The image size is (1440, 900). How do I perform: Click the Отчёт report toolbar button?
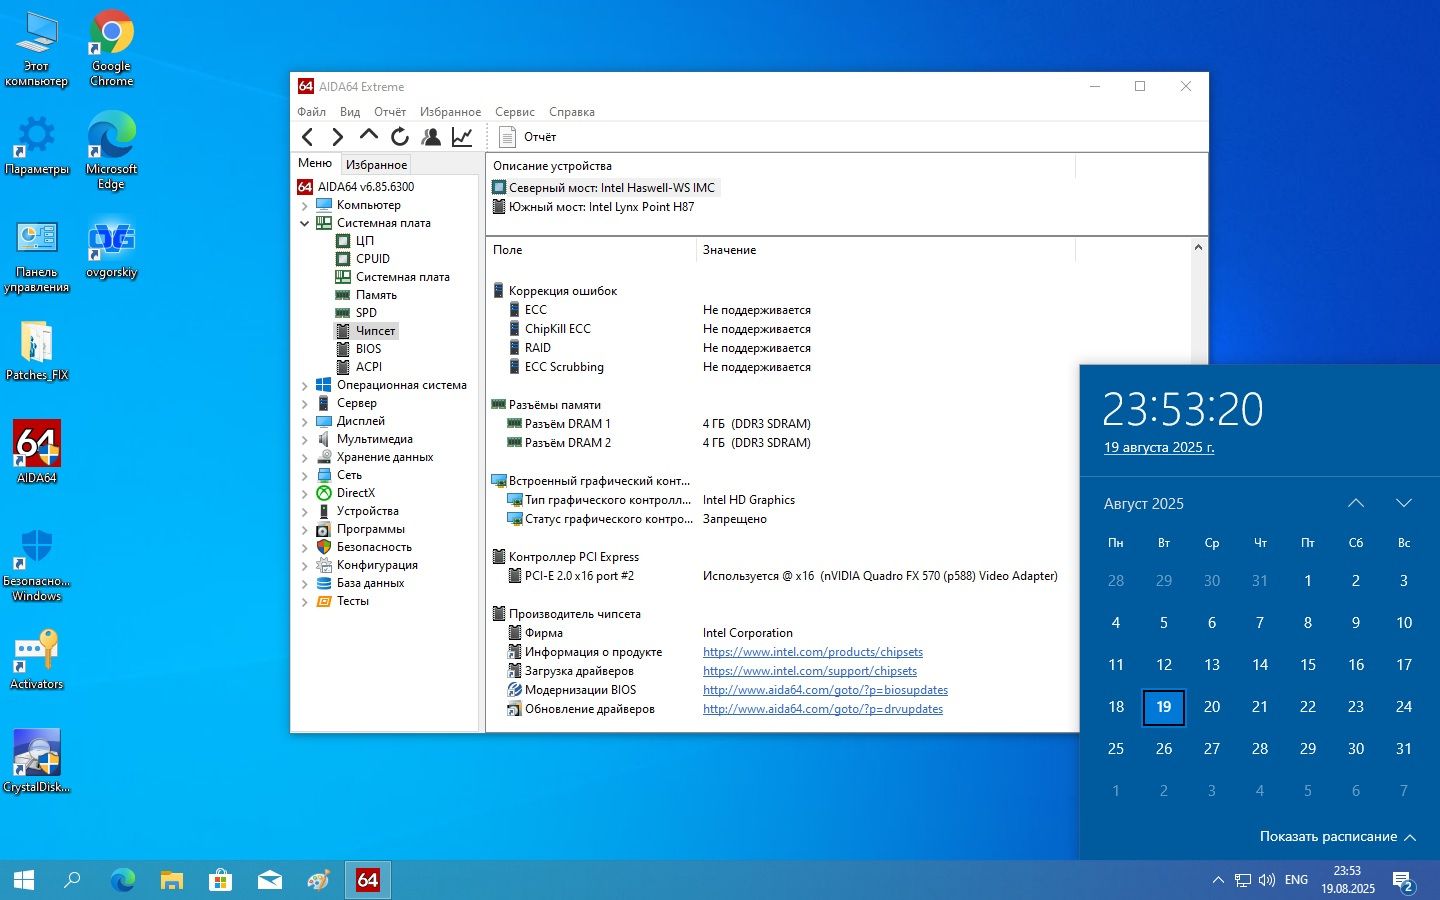(527, 137)
